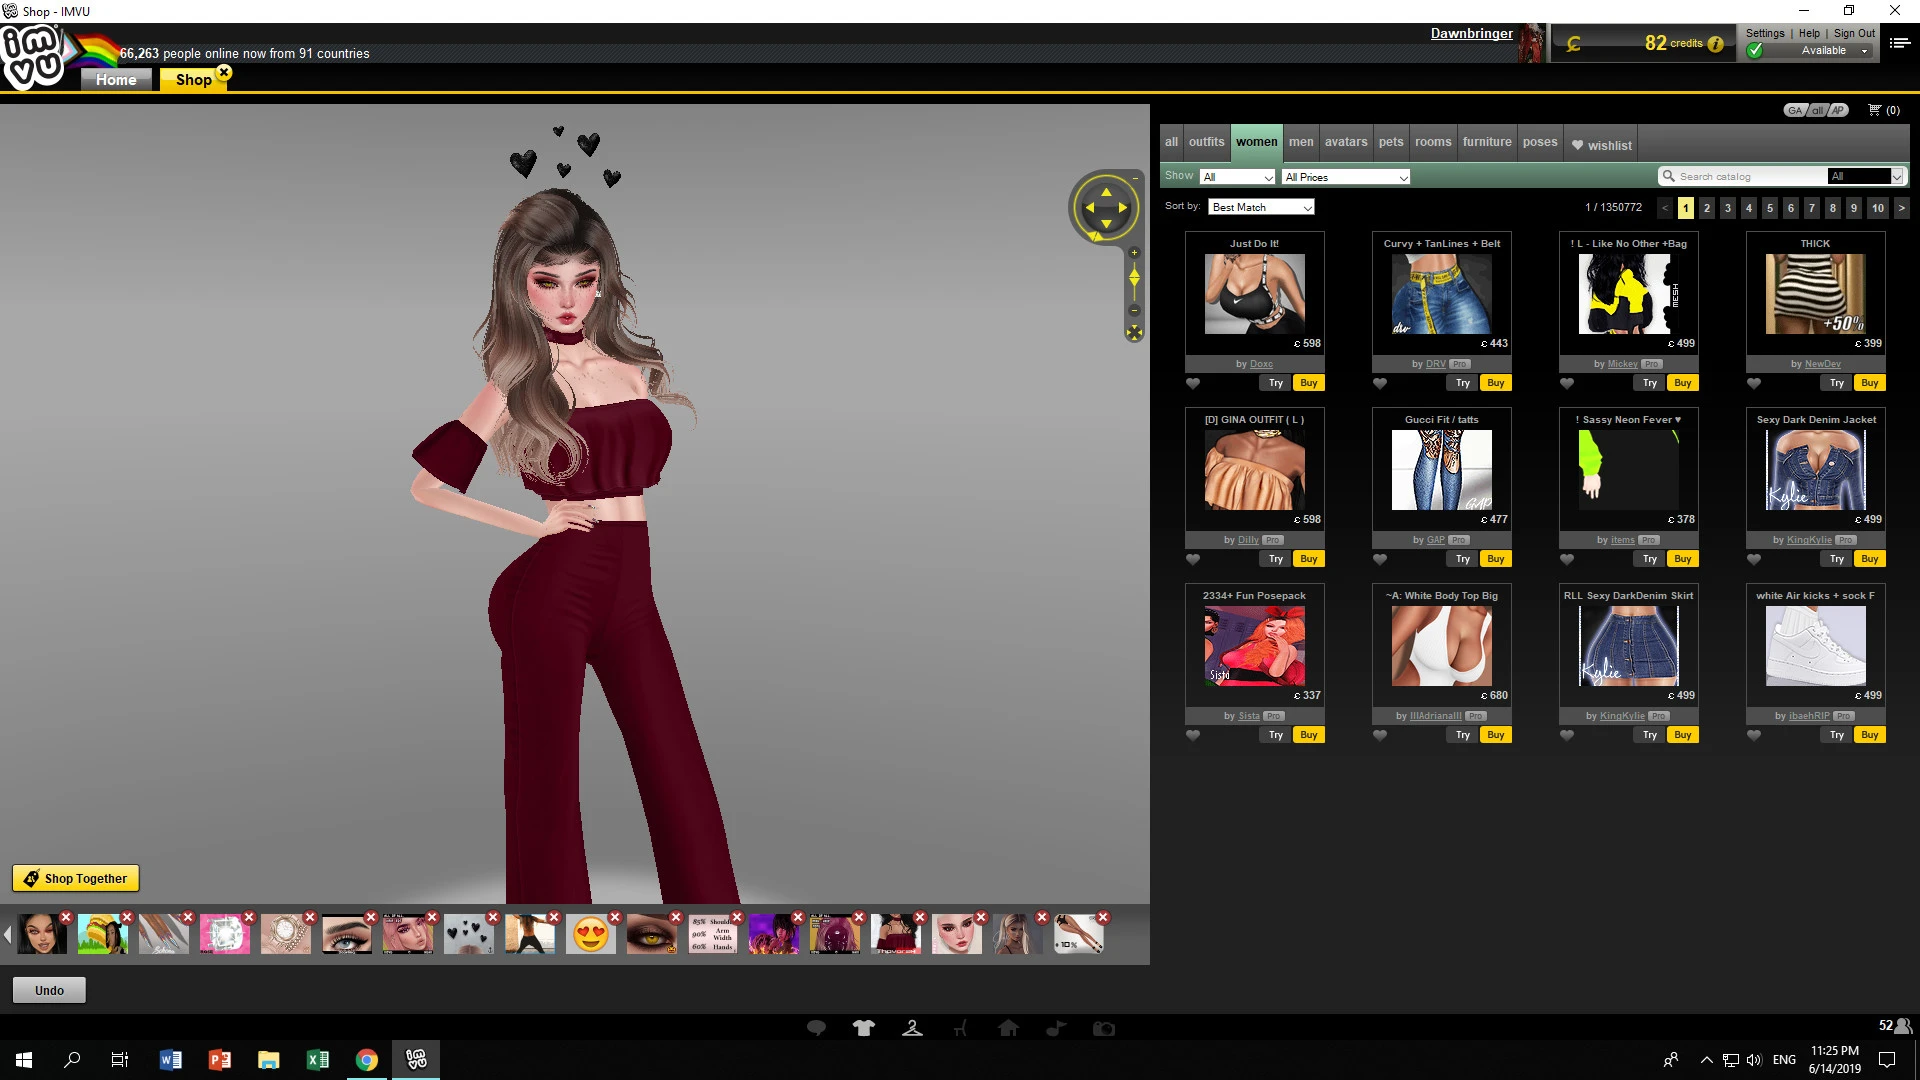Click the camera zoom in plus button
This screenshot has width=1920, height=1080.
1134,253
